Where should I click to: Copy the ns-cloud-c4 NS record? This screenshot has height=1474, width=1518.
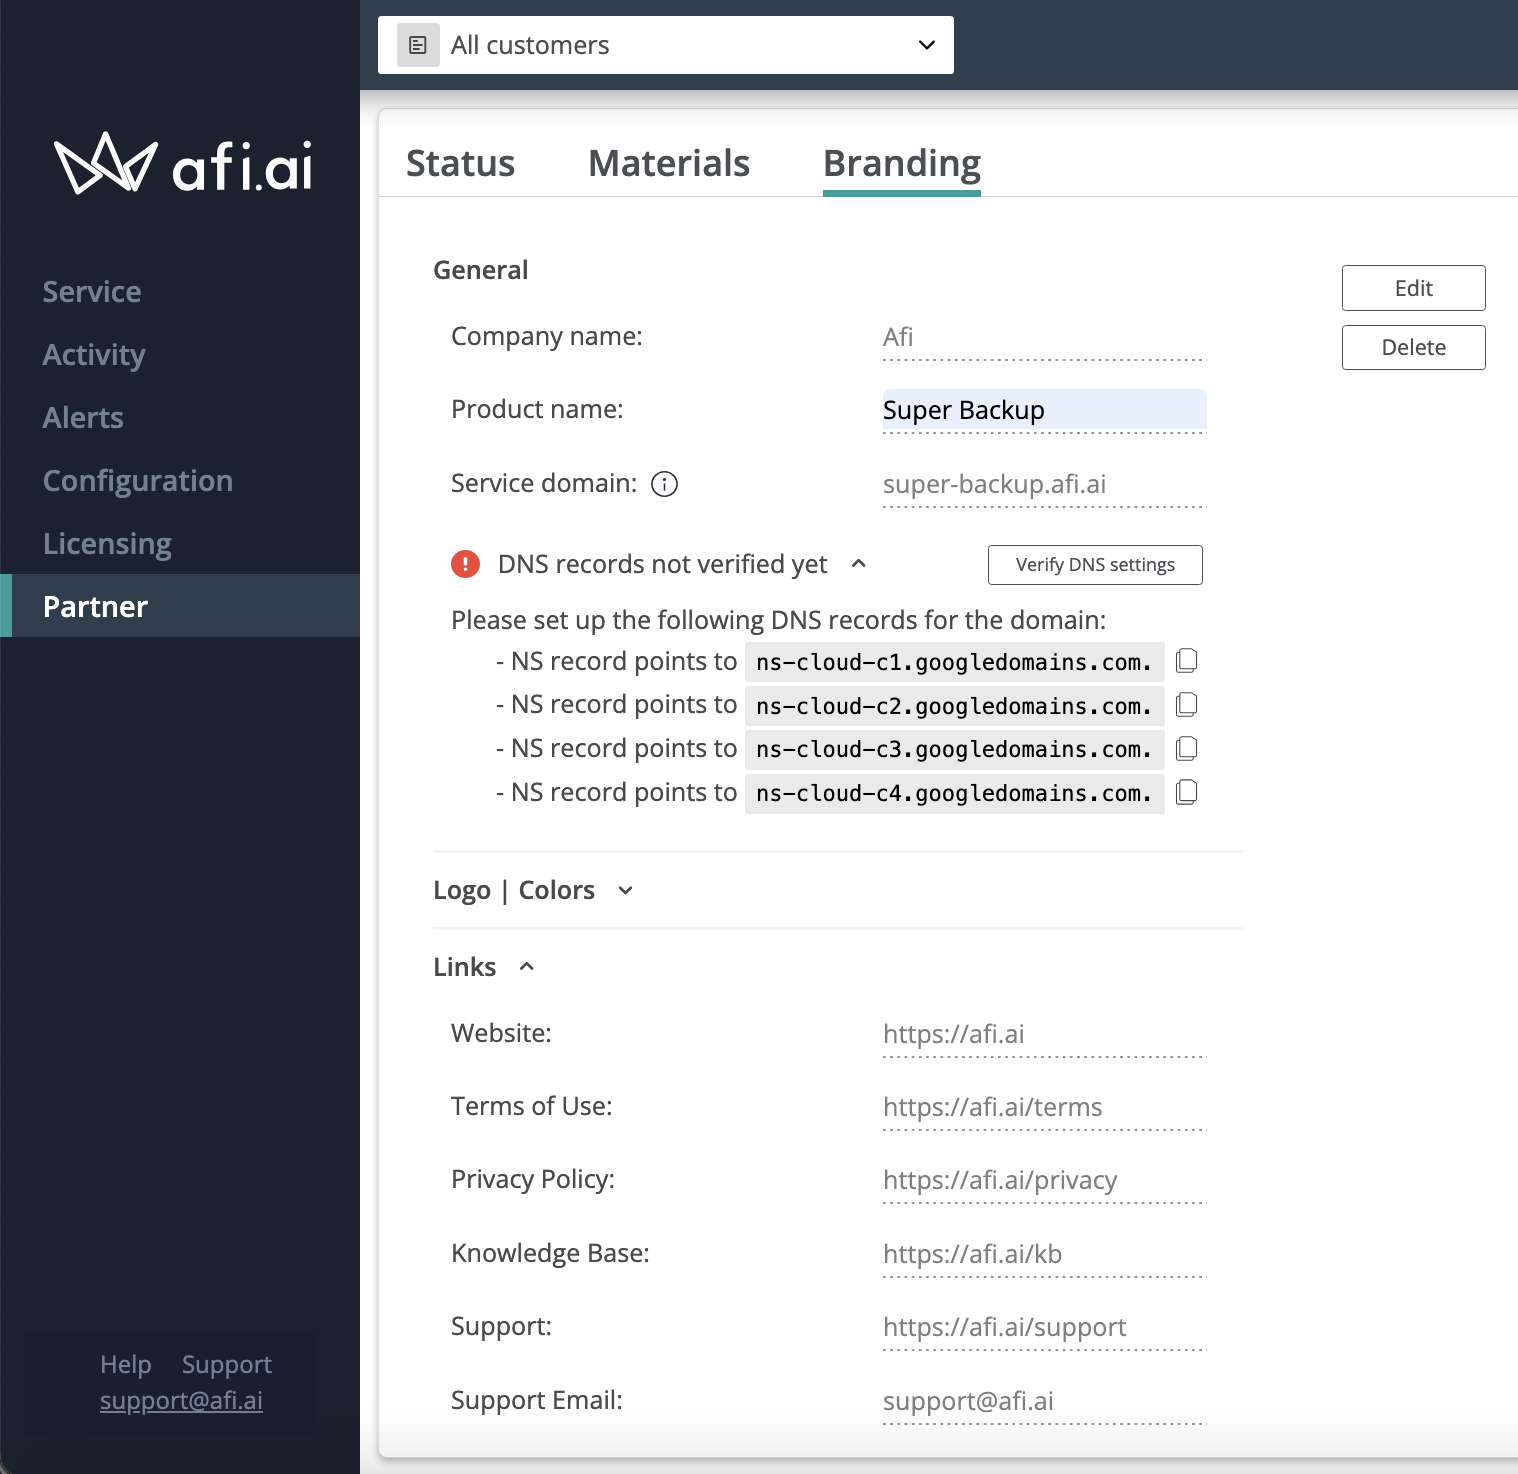point(1186,793)
